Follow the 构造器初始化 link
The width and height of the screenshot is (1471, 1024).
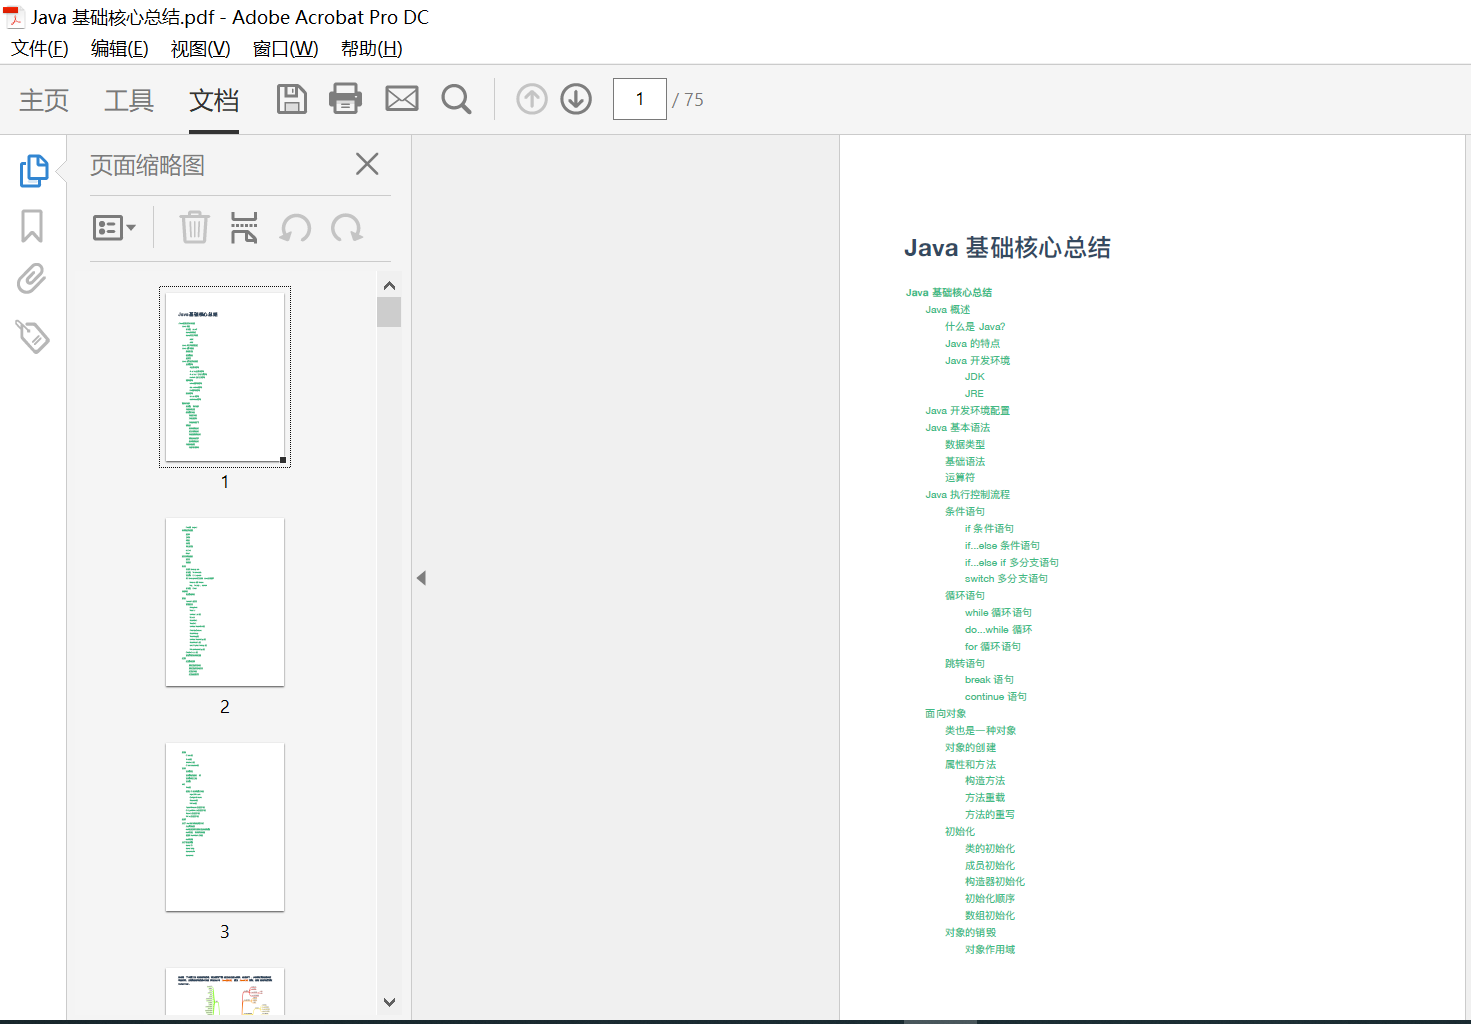click(995, 882)
